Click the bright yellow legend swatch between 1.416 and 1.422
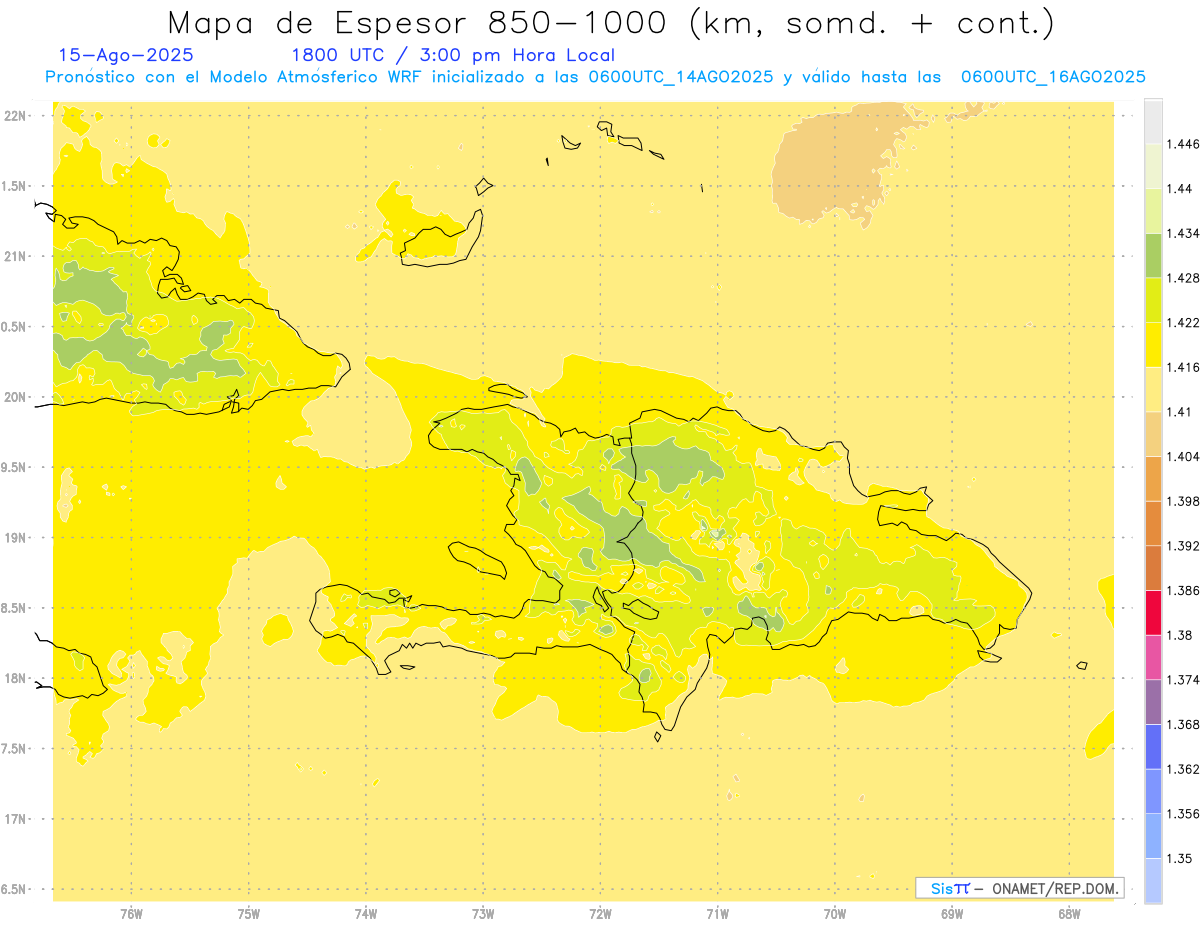Viewport: 1200px width, 927px height. 1153,344
